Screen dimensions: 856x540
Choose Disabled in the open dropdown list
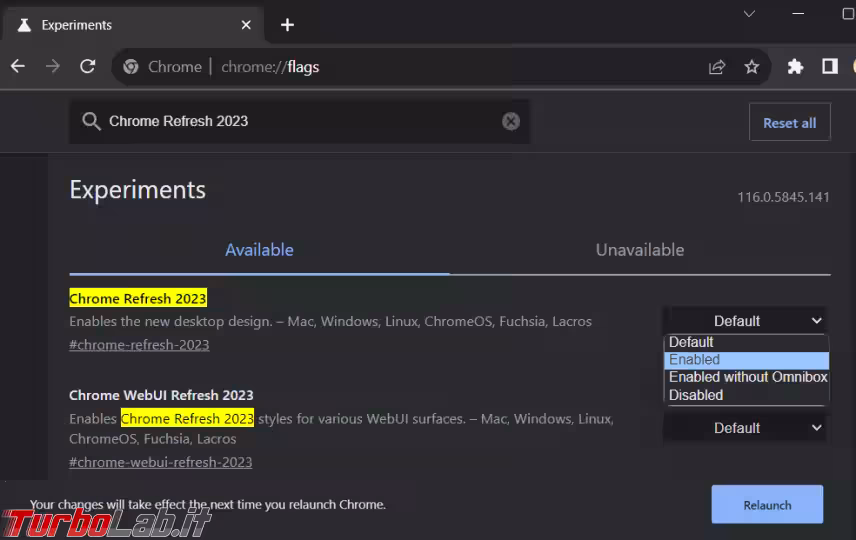tap(746, 395)
